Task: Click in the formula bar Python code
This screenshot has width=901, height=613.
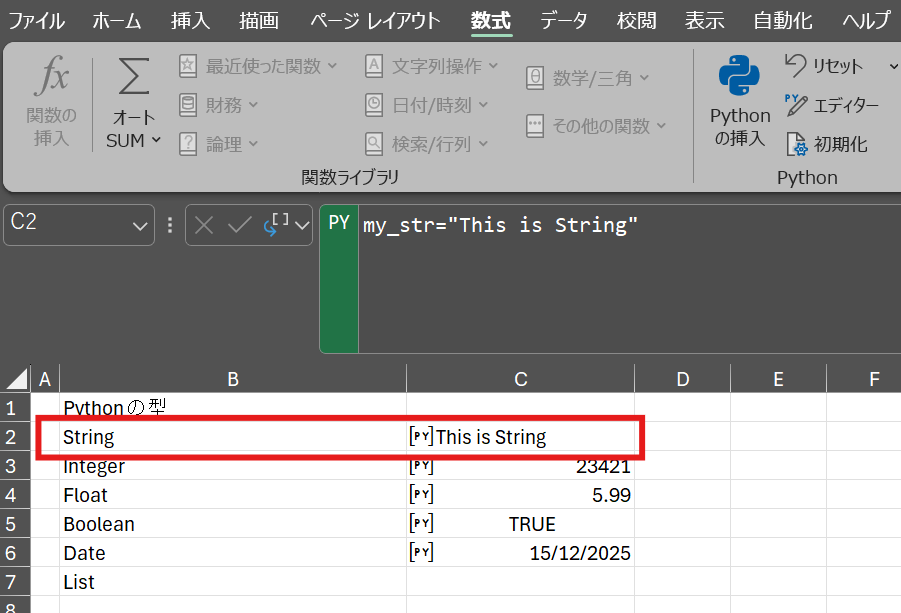Action: pos(500,225)
